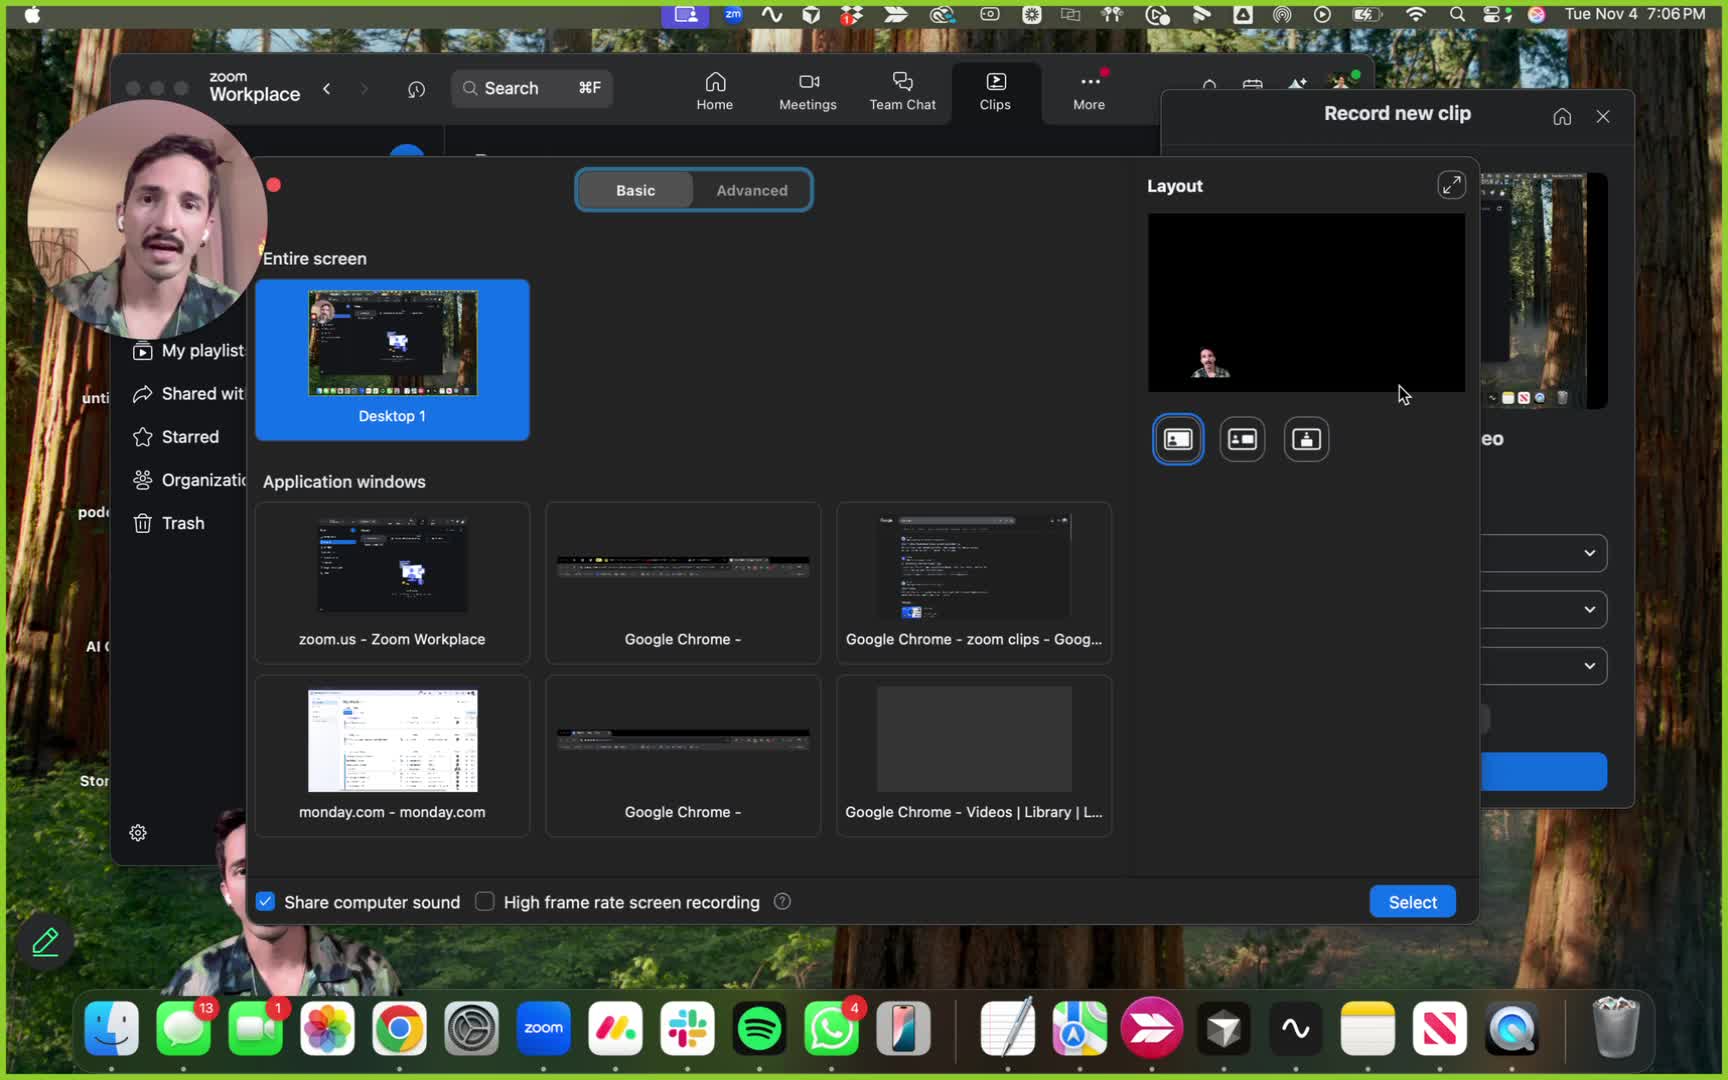Open Spotify from the Dock

759,1028
